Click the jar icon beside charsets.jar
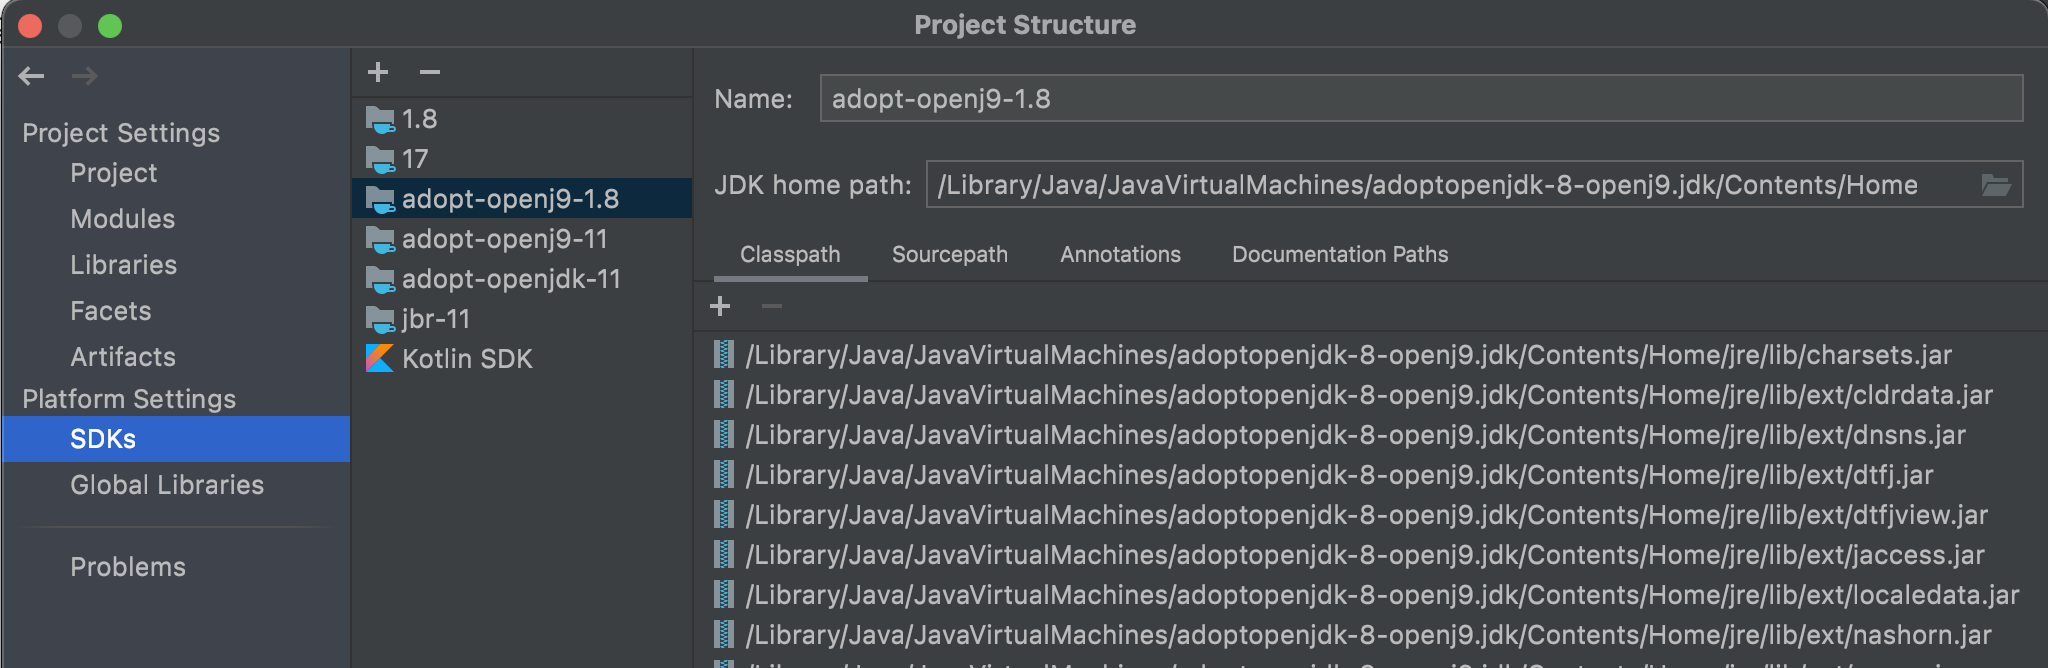The width and height of the screenshot is (2048, 668). (x=724, y=354)
